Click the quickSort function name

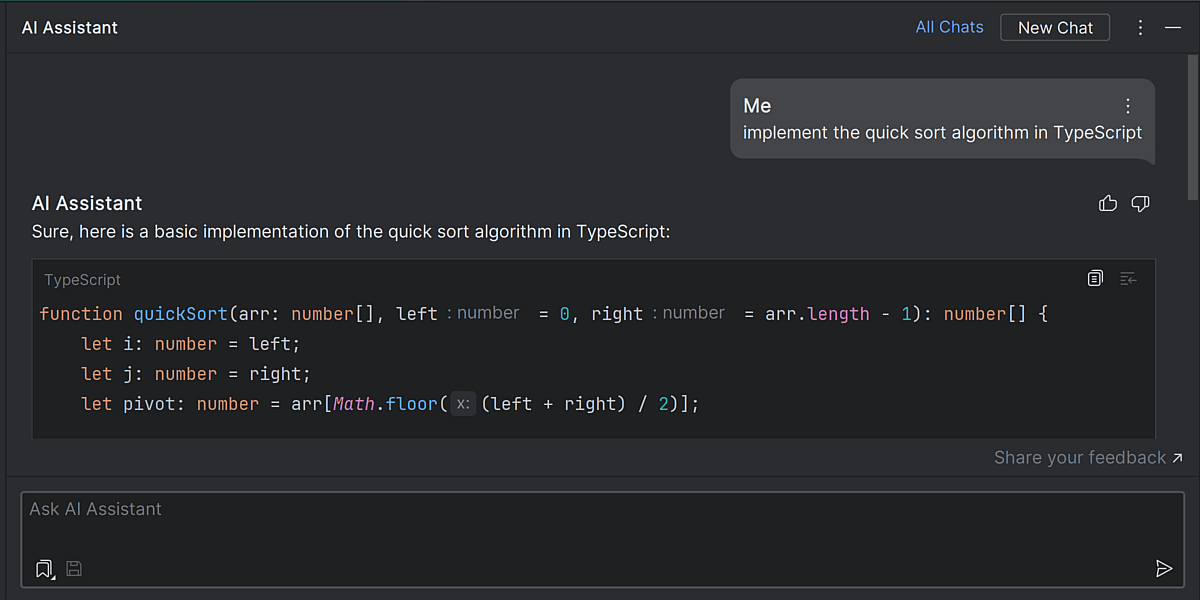point(180,314)
